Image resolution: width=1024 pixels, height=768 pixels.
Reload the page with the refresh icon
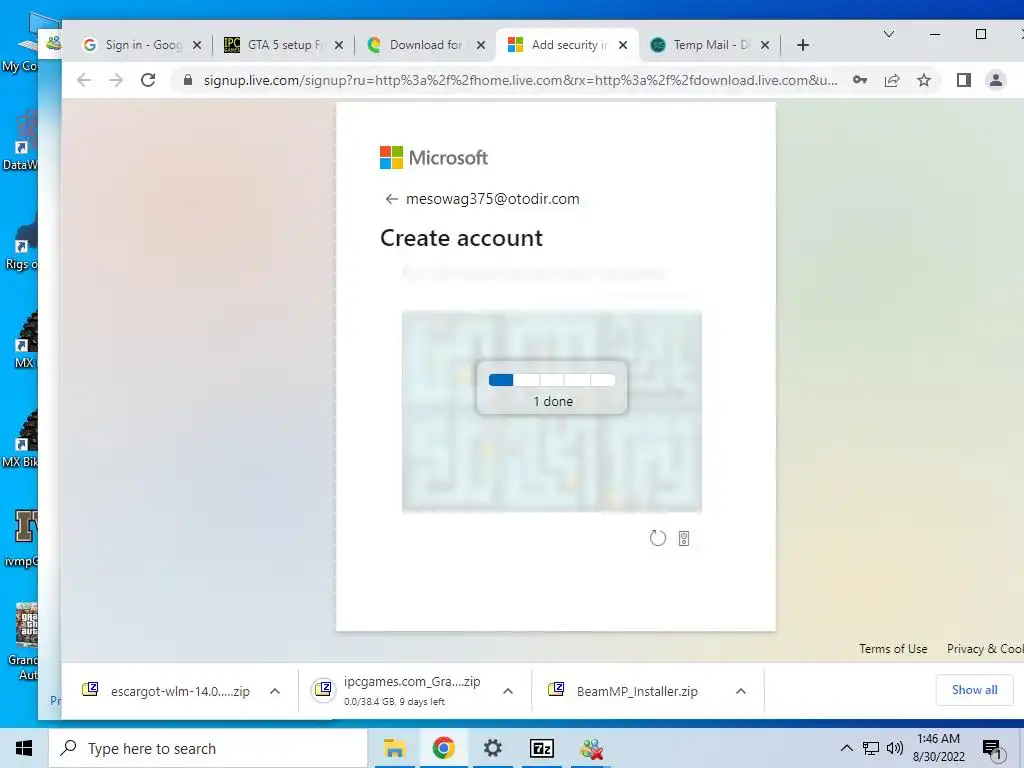(148, 80)
